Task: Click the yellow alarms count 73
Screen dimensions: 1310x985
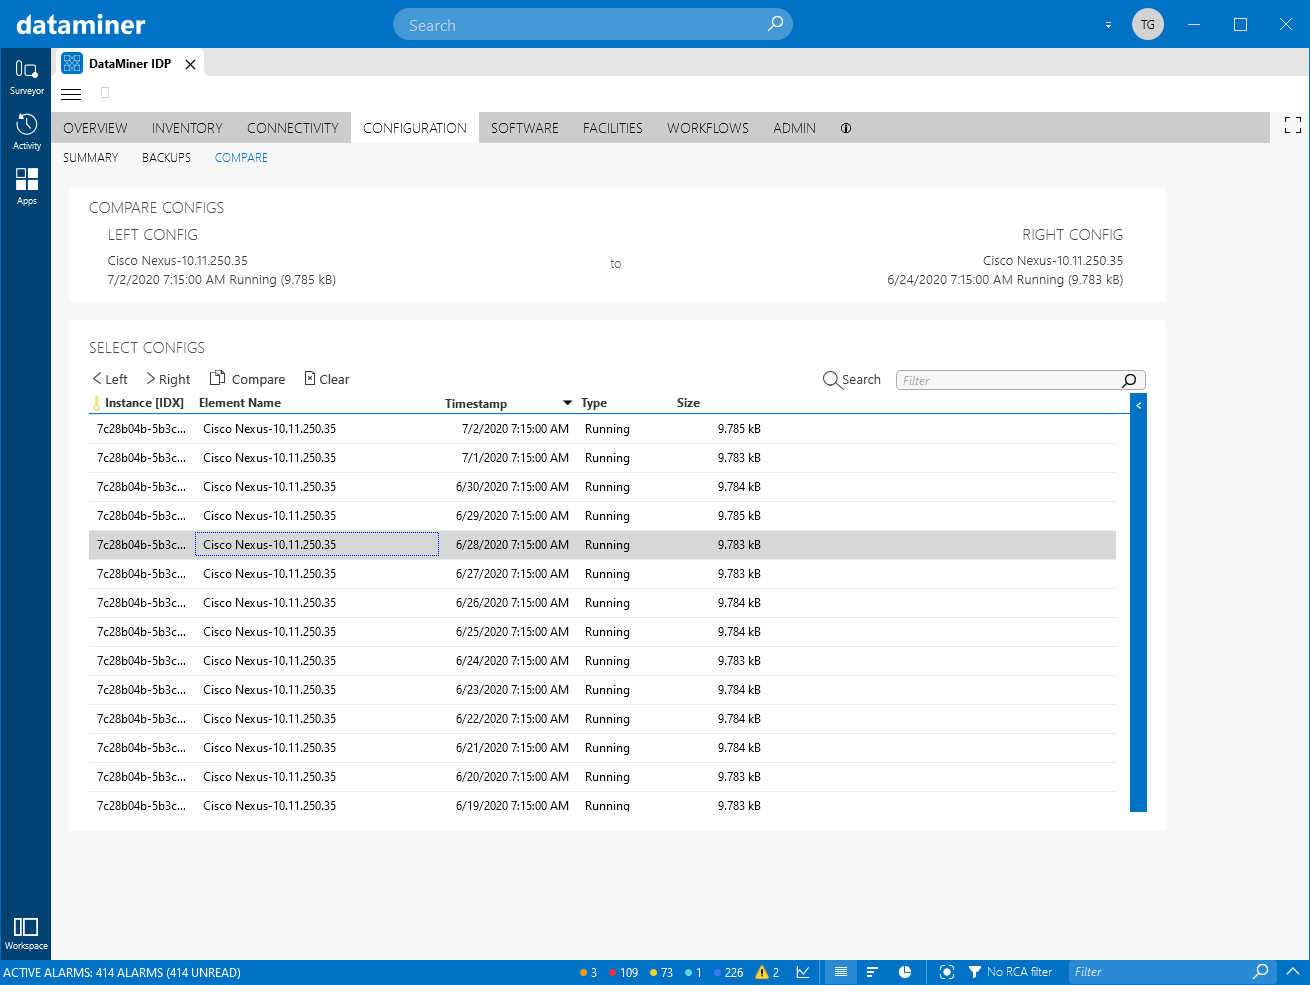Action: click(661, 972)
